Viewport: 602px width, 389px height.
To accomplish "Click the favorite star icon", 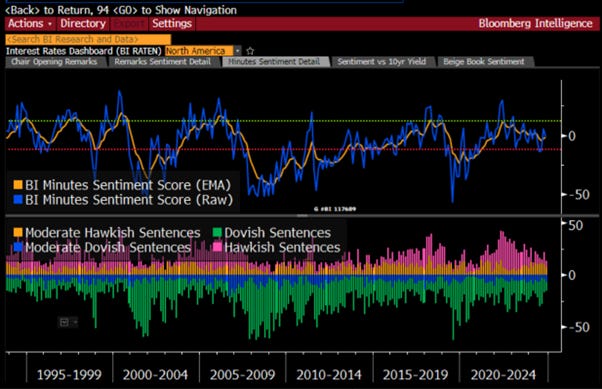I will 250,51.
